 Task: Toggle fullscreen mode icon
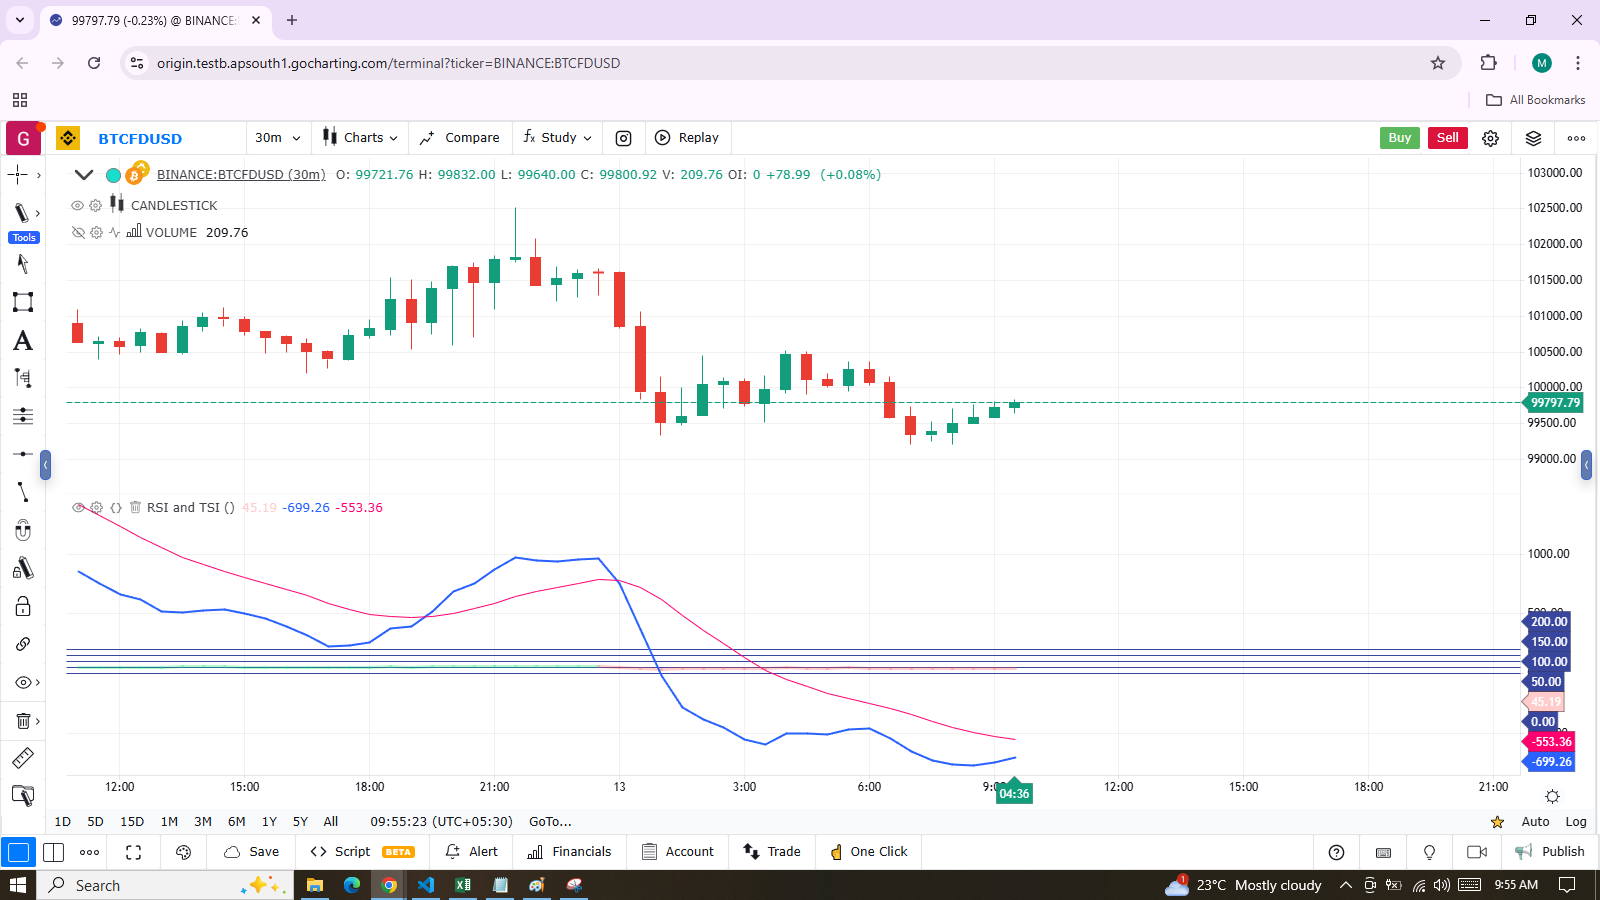pyautogui.click(x=133, y=852)
